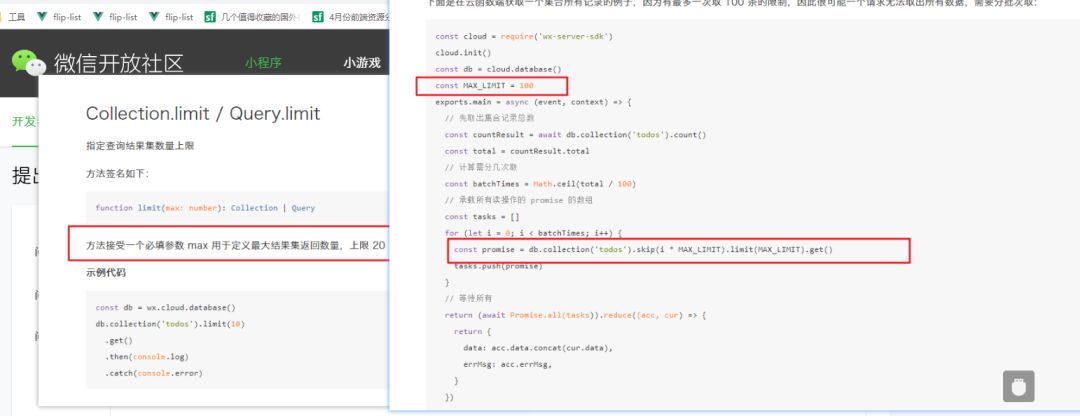Screen dimensions: 1080x416
Task: Click the sentence 方法接受一个必填参数 max
Action: [235, 245]
